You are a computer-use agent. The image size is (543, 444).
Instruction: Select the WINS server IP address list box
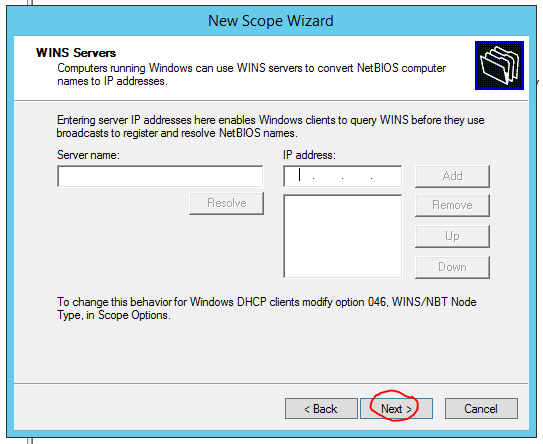342,236
